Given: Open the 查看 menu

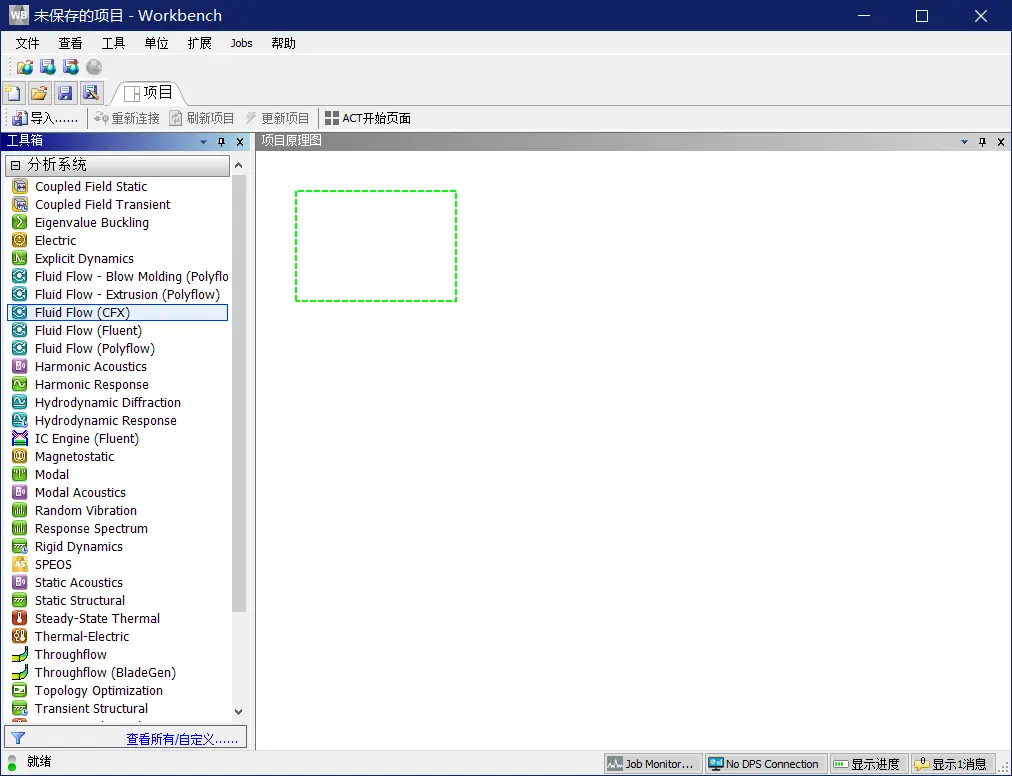Looking at the screenshot, I should click(x=70, y=43).
